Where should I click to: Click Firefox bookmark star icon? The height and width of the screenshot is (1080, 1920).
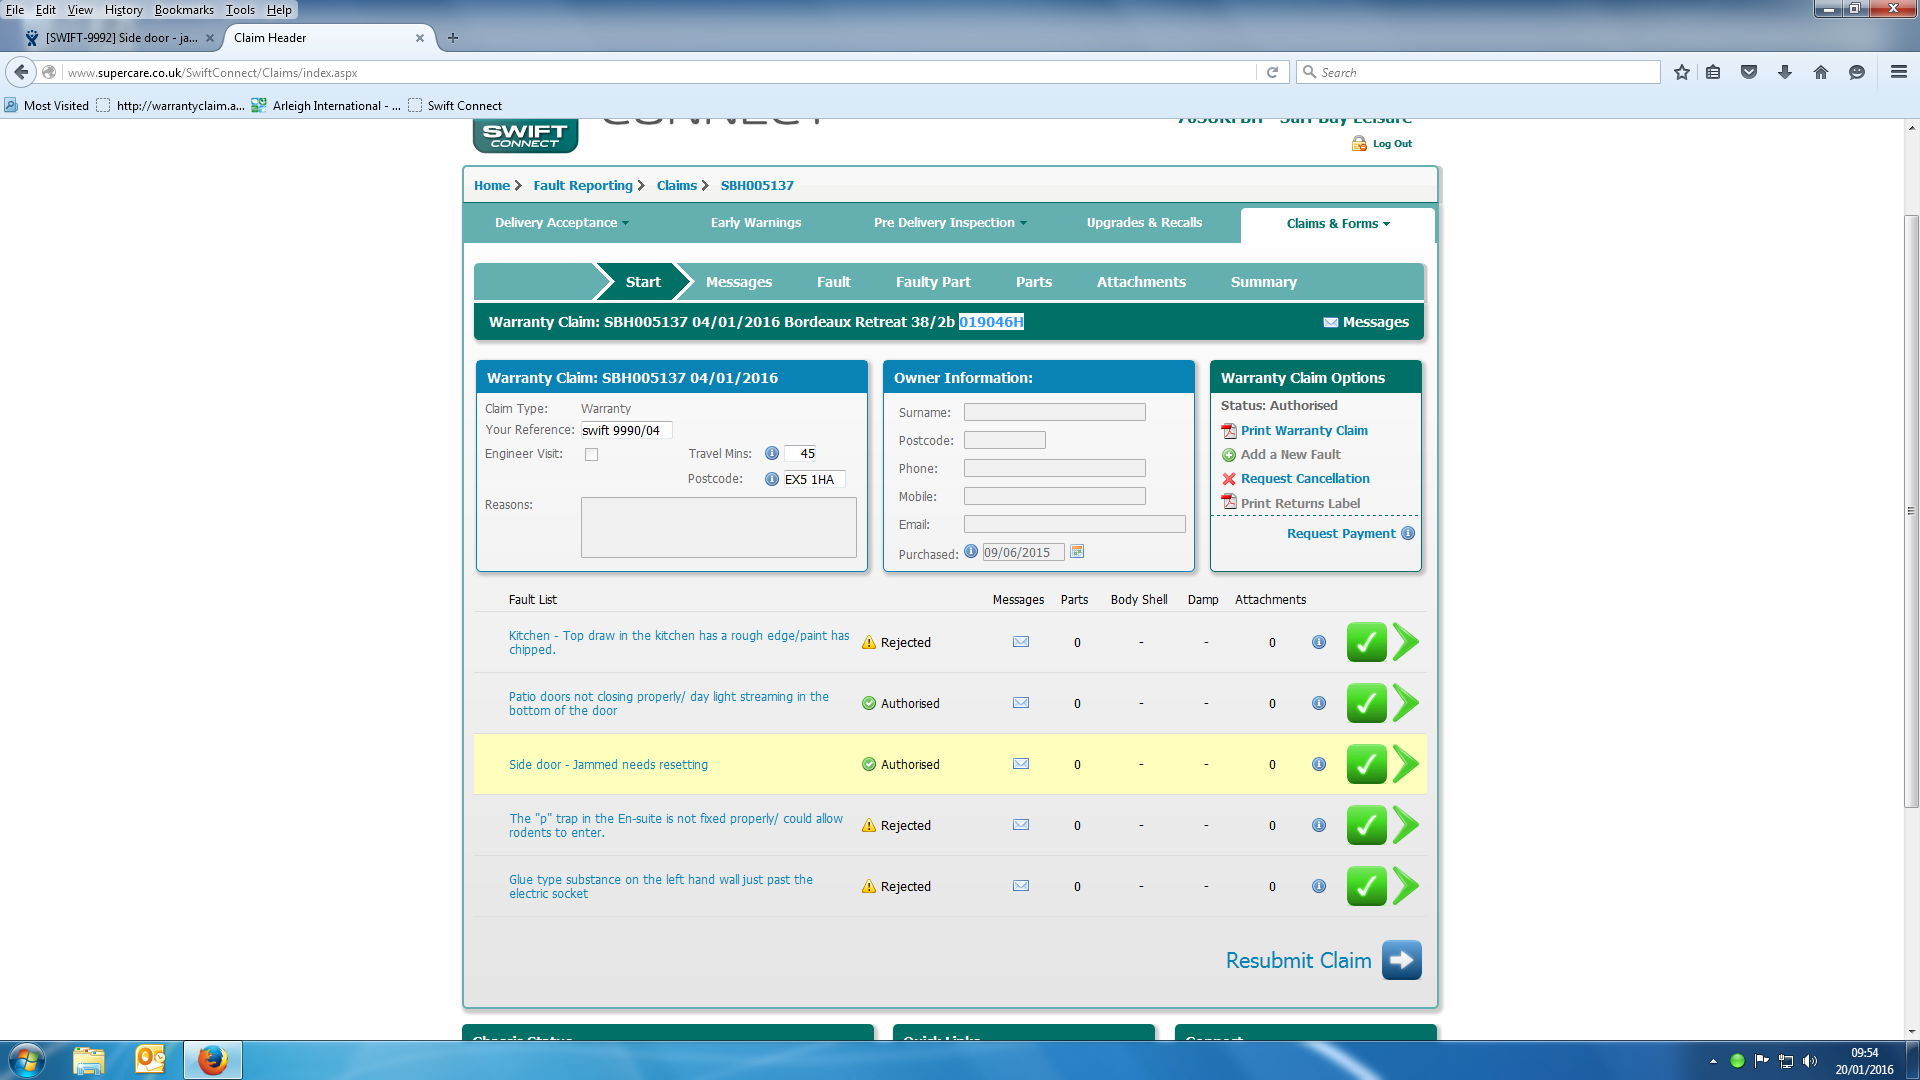1681,72
